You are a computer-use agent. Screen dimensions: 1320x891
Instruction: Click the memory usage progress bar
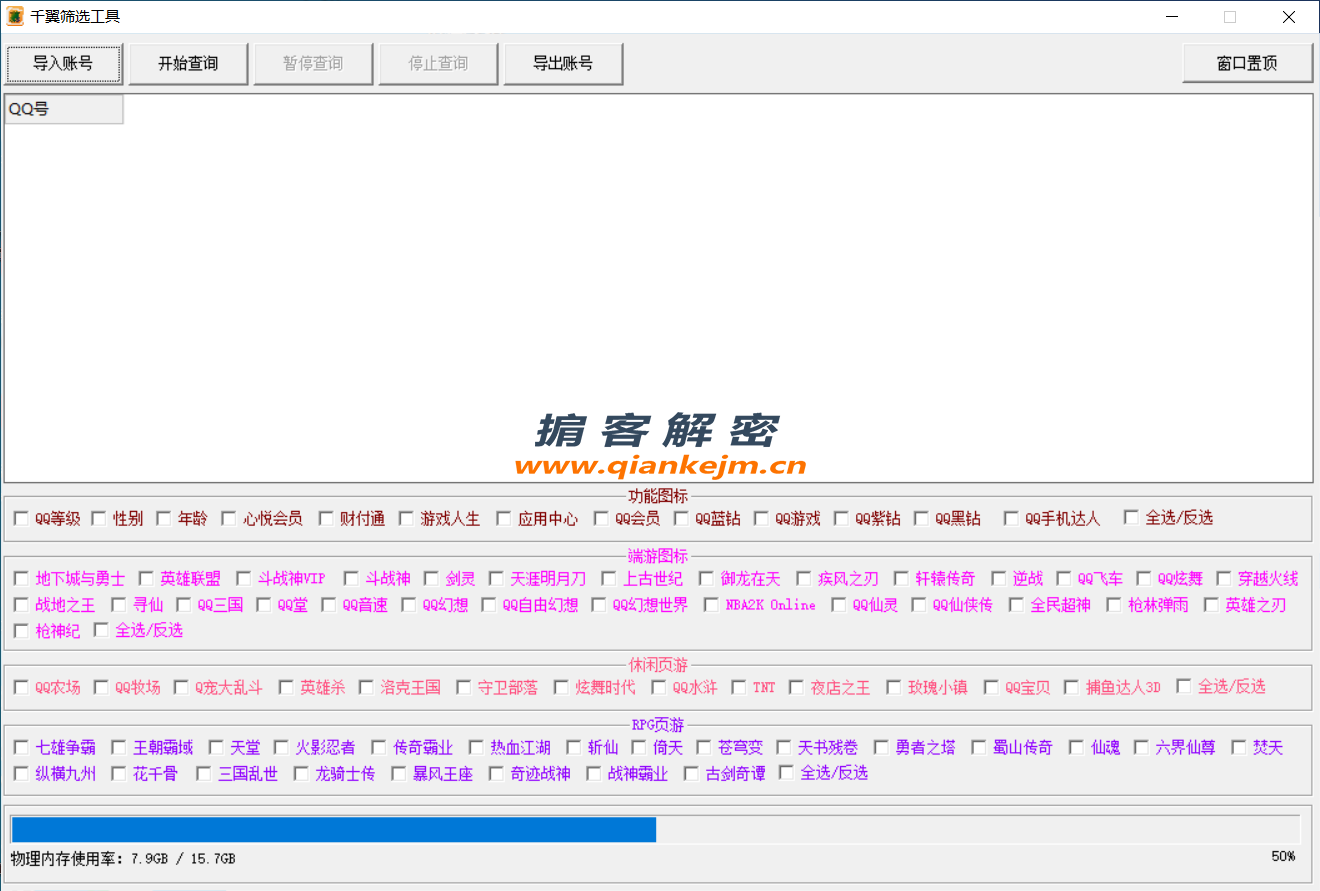pos(655,829)
